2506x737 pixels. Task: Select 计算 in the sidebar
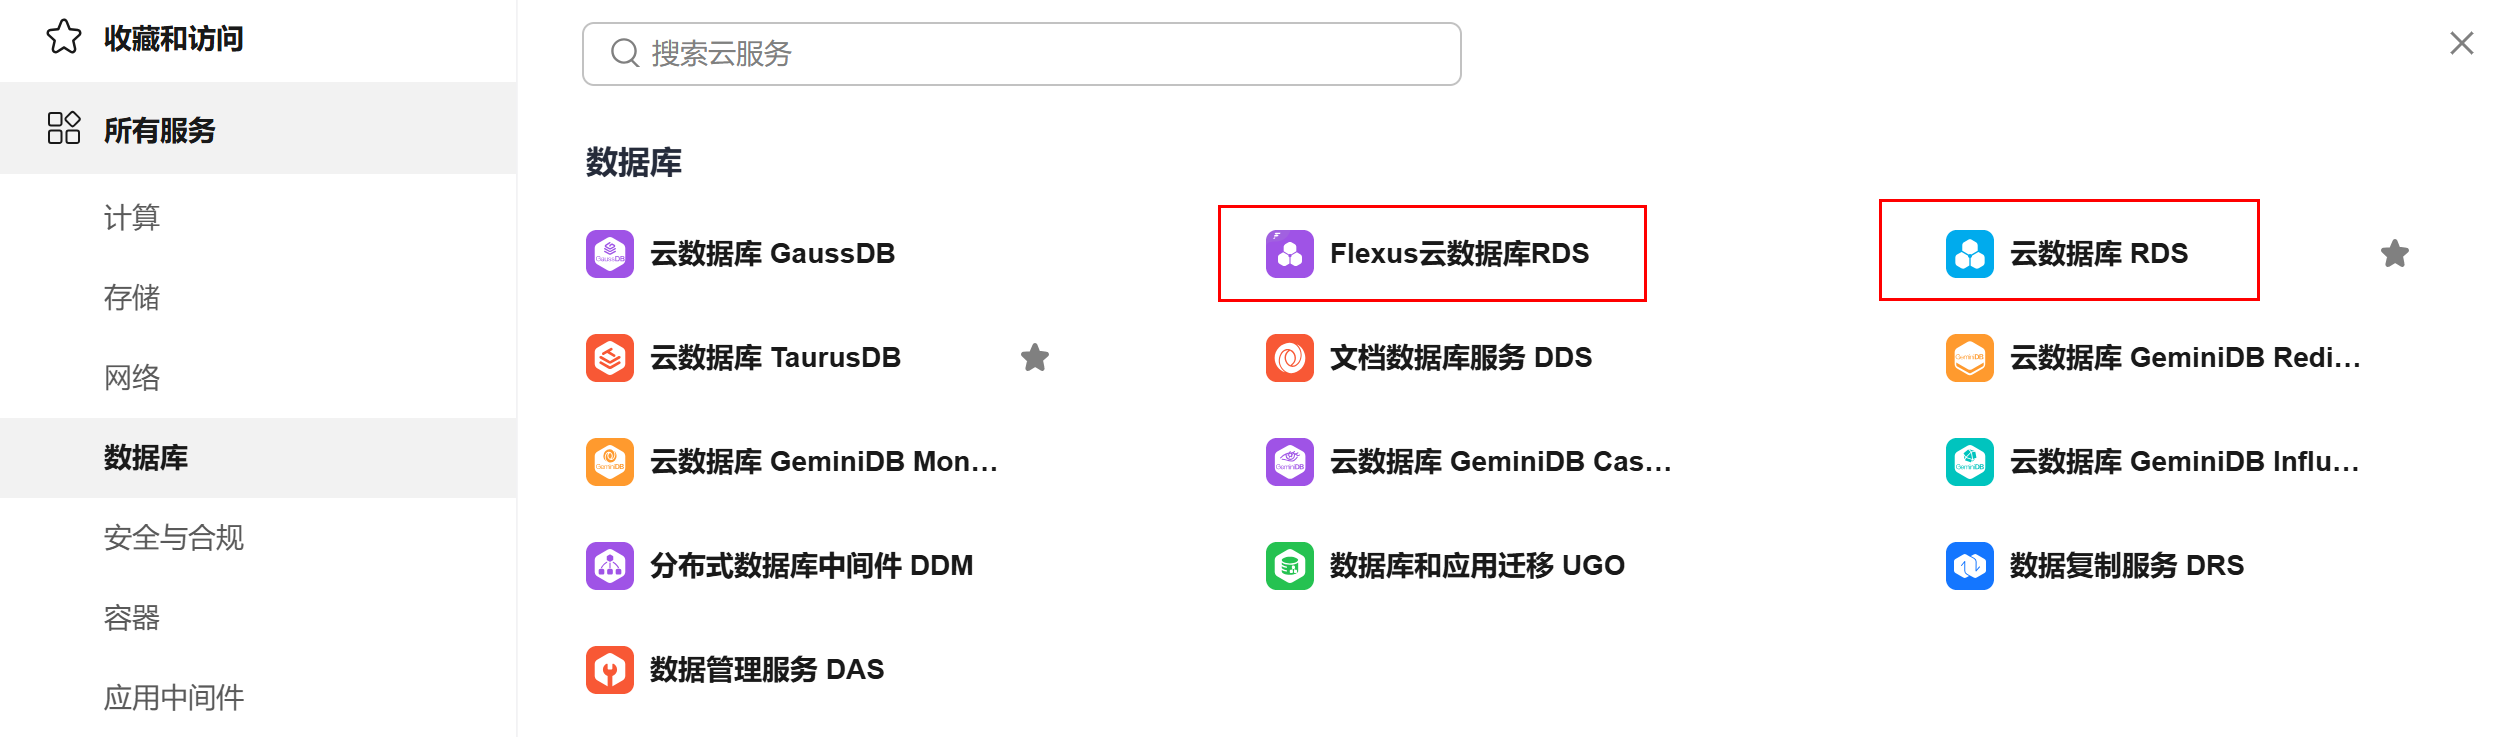pyautogui.click(x=132, y=218)
